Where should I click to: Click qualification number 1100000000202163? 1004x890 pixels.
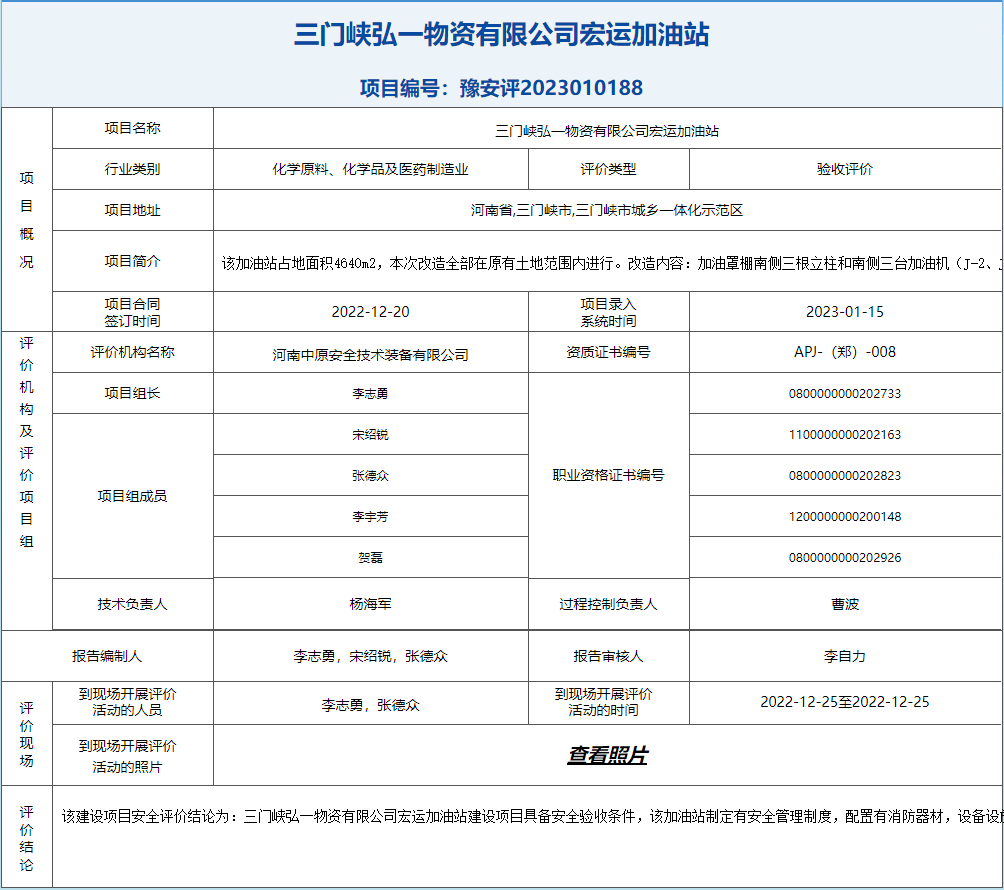(845, 434)
